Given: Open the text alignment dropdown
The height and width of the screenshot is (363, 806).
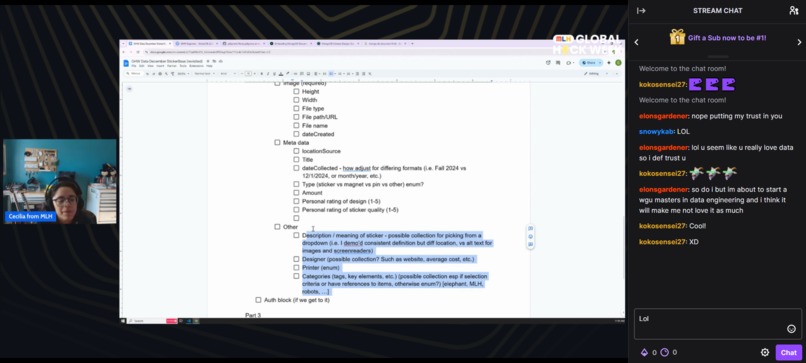Looking at the screenshot, I should (317, 74).
